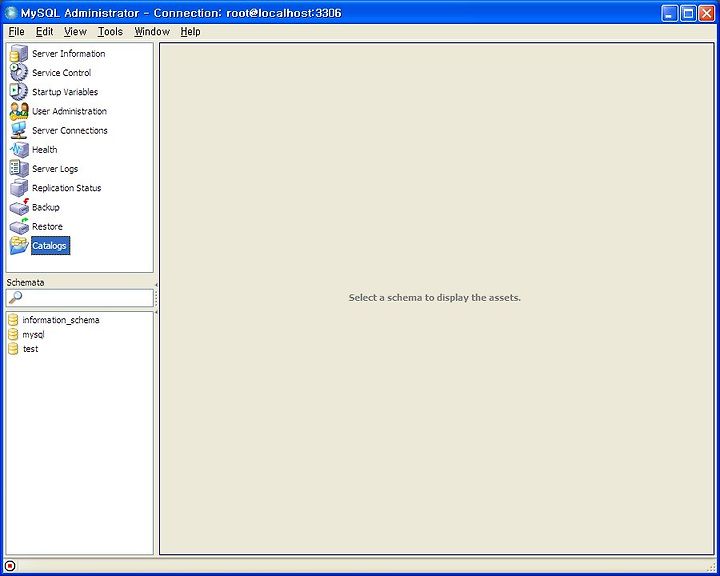Select the Restore label
The height and width of the screenshot is (576, 720).
click(47, 226)
